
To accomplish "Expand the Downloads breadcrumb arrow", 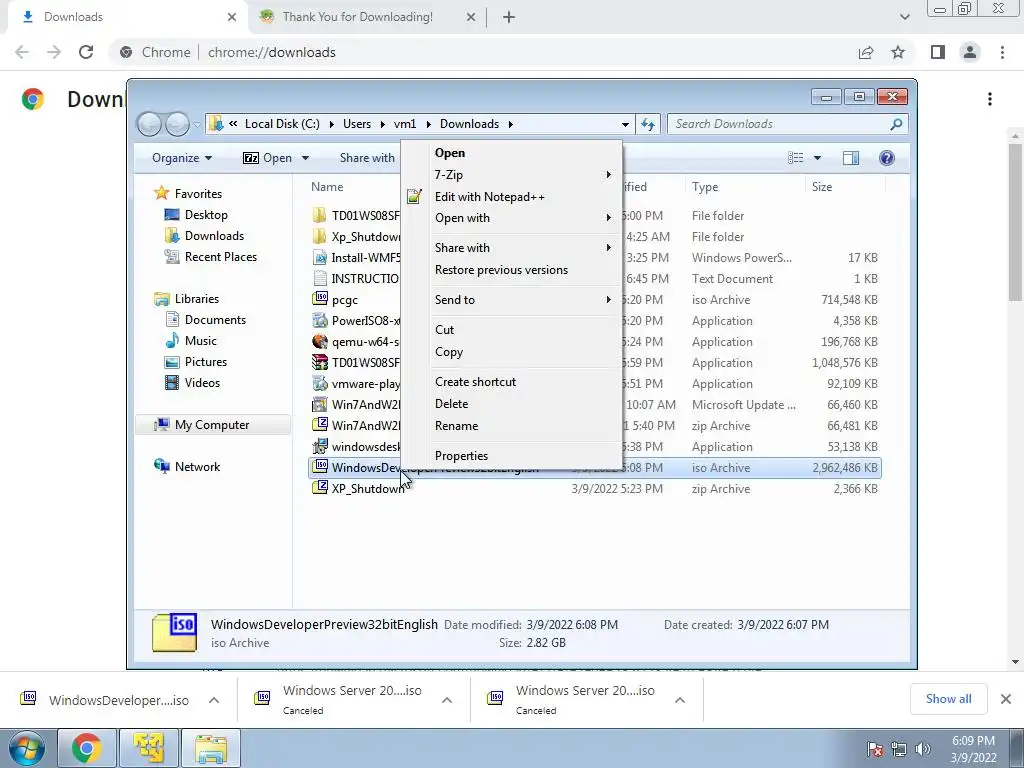I will [511, 124].
